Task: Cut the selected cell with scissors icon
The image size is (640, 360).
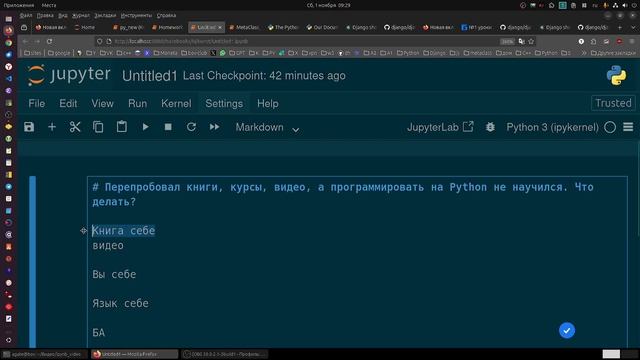Action: (x=75, y=127)
